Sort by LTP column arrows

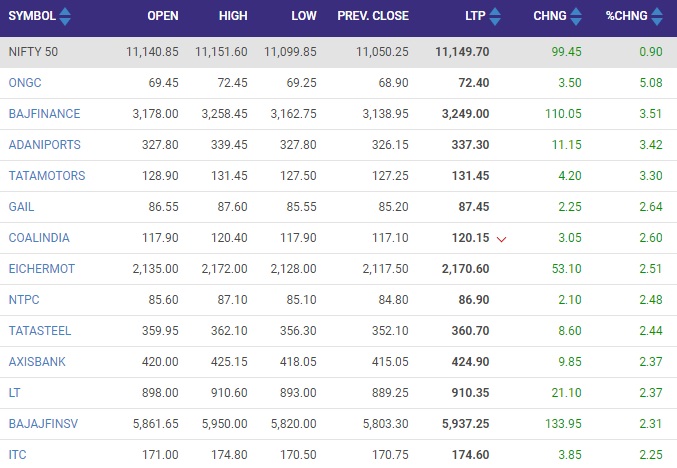[495, 16]
